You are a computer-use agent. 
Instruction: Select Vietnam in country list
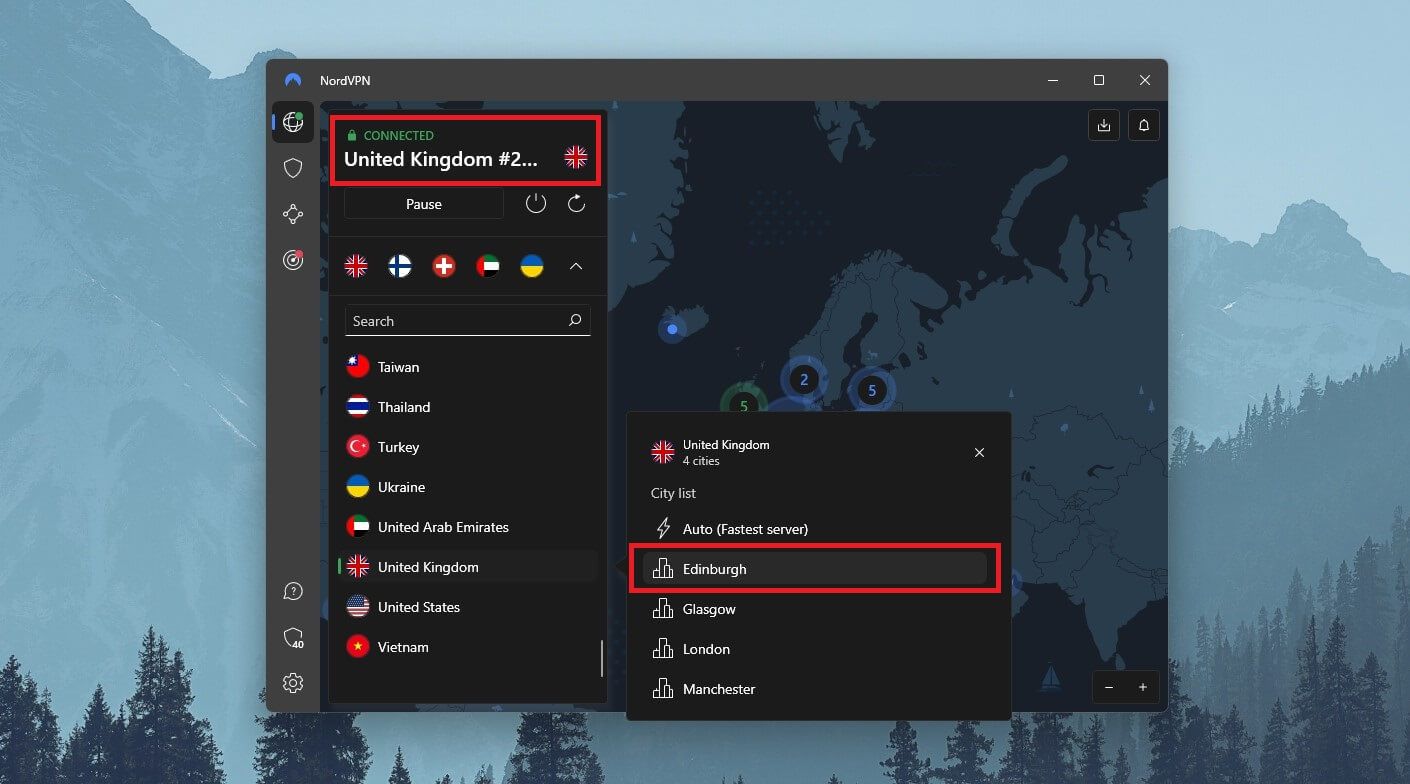point(468,647)
